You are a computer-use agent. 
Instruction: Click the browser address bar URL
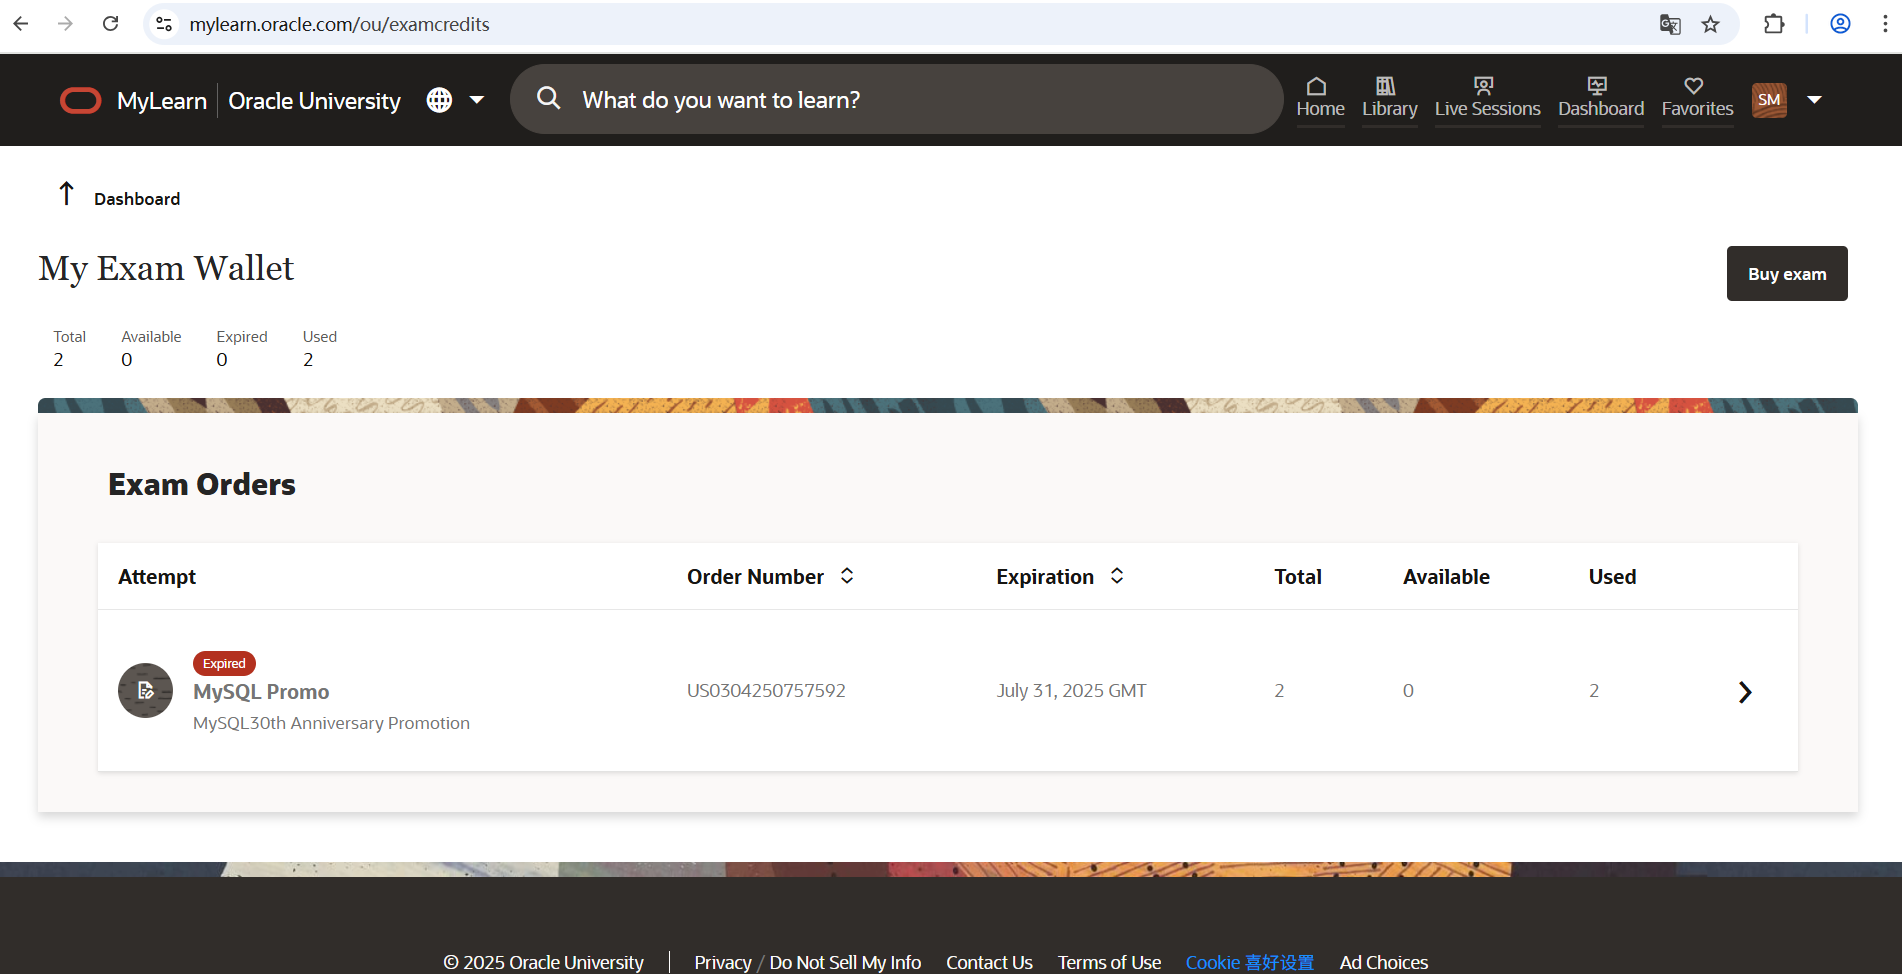pyautogui.click(x=340, y=24)
